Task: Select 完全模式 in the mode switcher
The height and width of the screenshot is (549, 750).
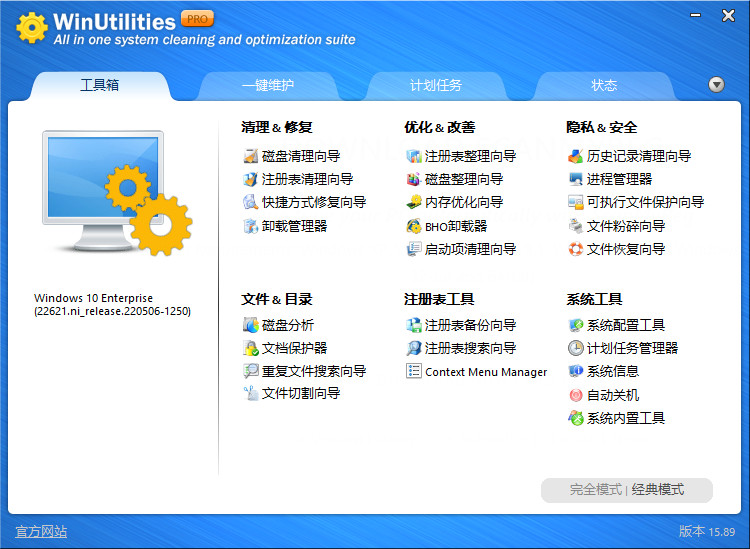Action: pyautogui.click(x=596, y=490)
